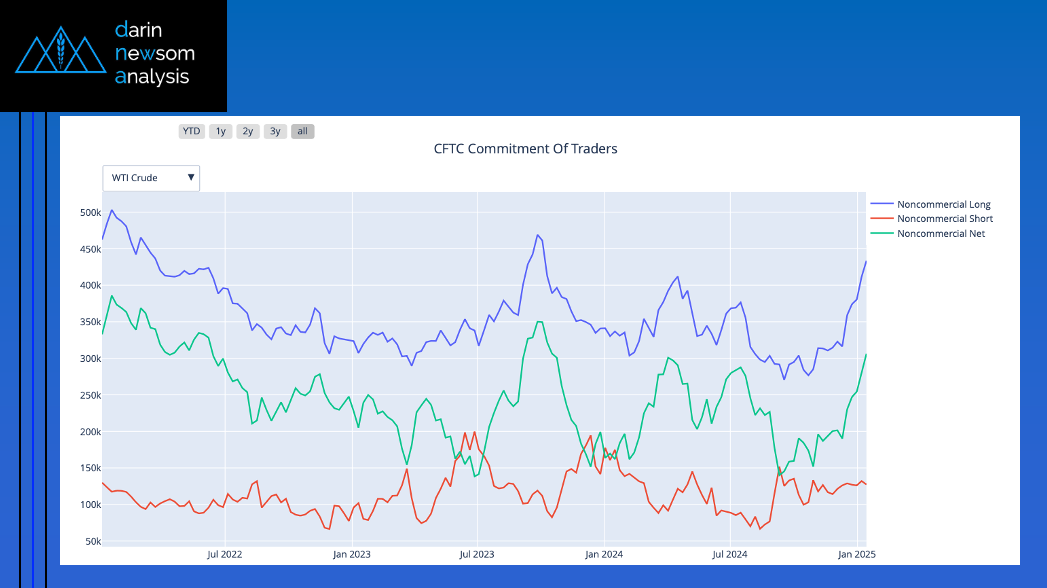Show all data with the all button

(303, 131)
